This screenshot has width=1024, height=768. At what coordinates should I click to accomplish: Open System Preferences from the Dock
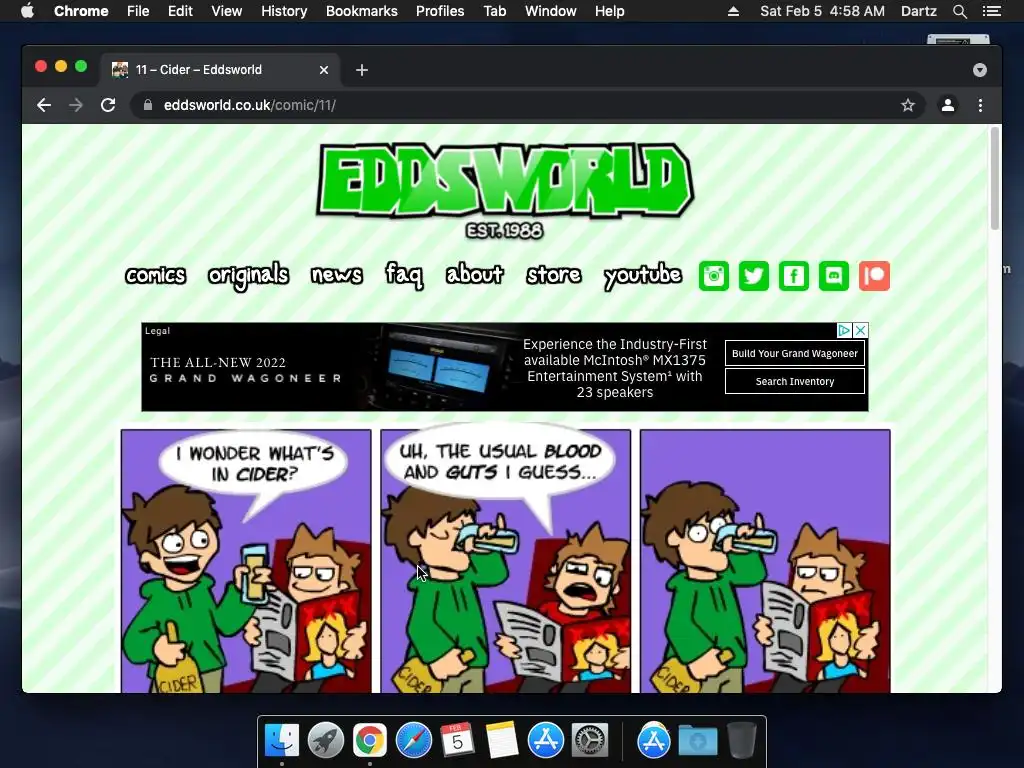[x=590, y=740]
